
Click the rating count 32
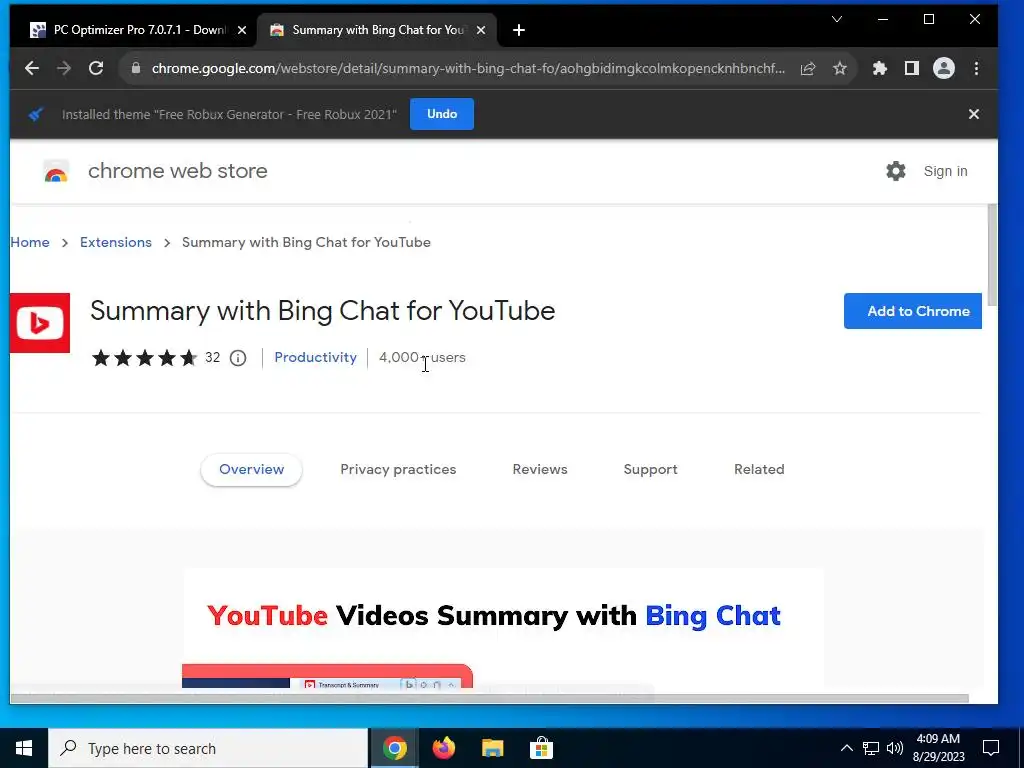[212, 357]
